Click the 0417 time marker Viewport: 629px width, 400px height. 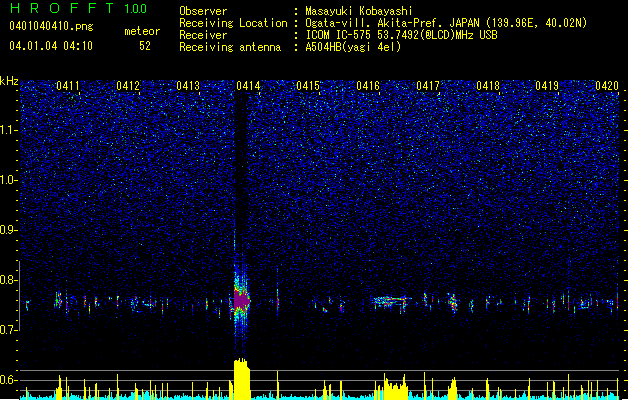tap(428, 86)
